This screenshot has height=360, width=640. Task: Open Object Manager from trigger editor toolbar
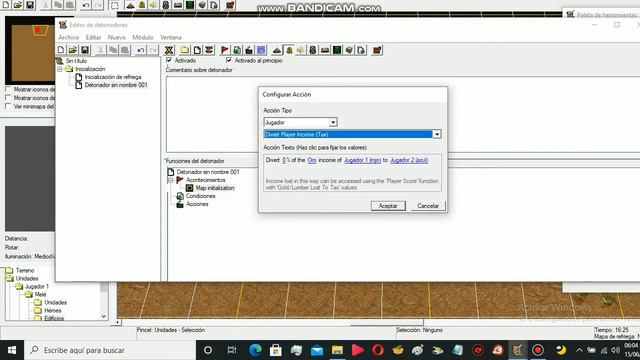click(349, 50)
